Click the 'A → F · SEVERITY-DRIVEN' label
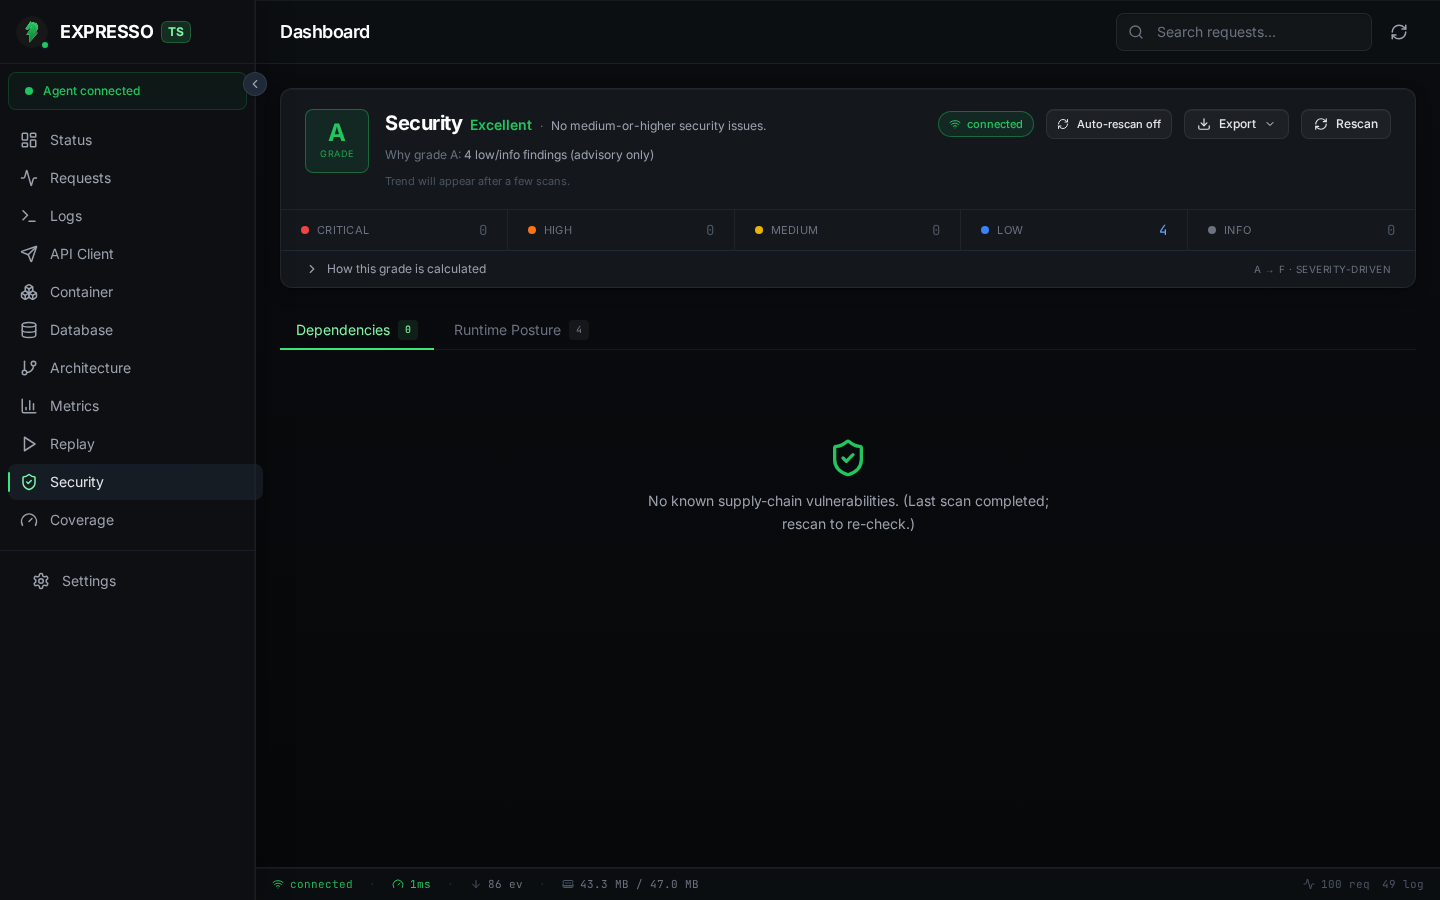This screenshot has width=1440, height=900. [1322, 270]
